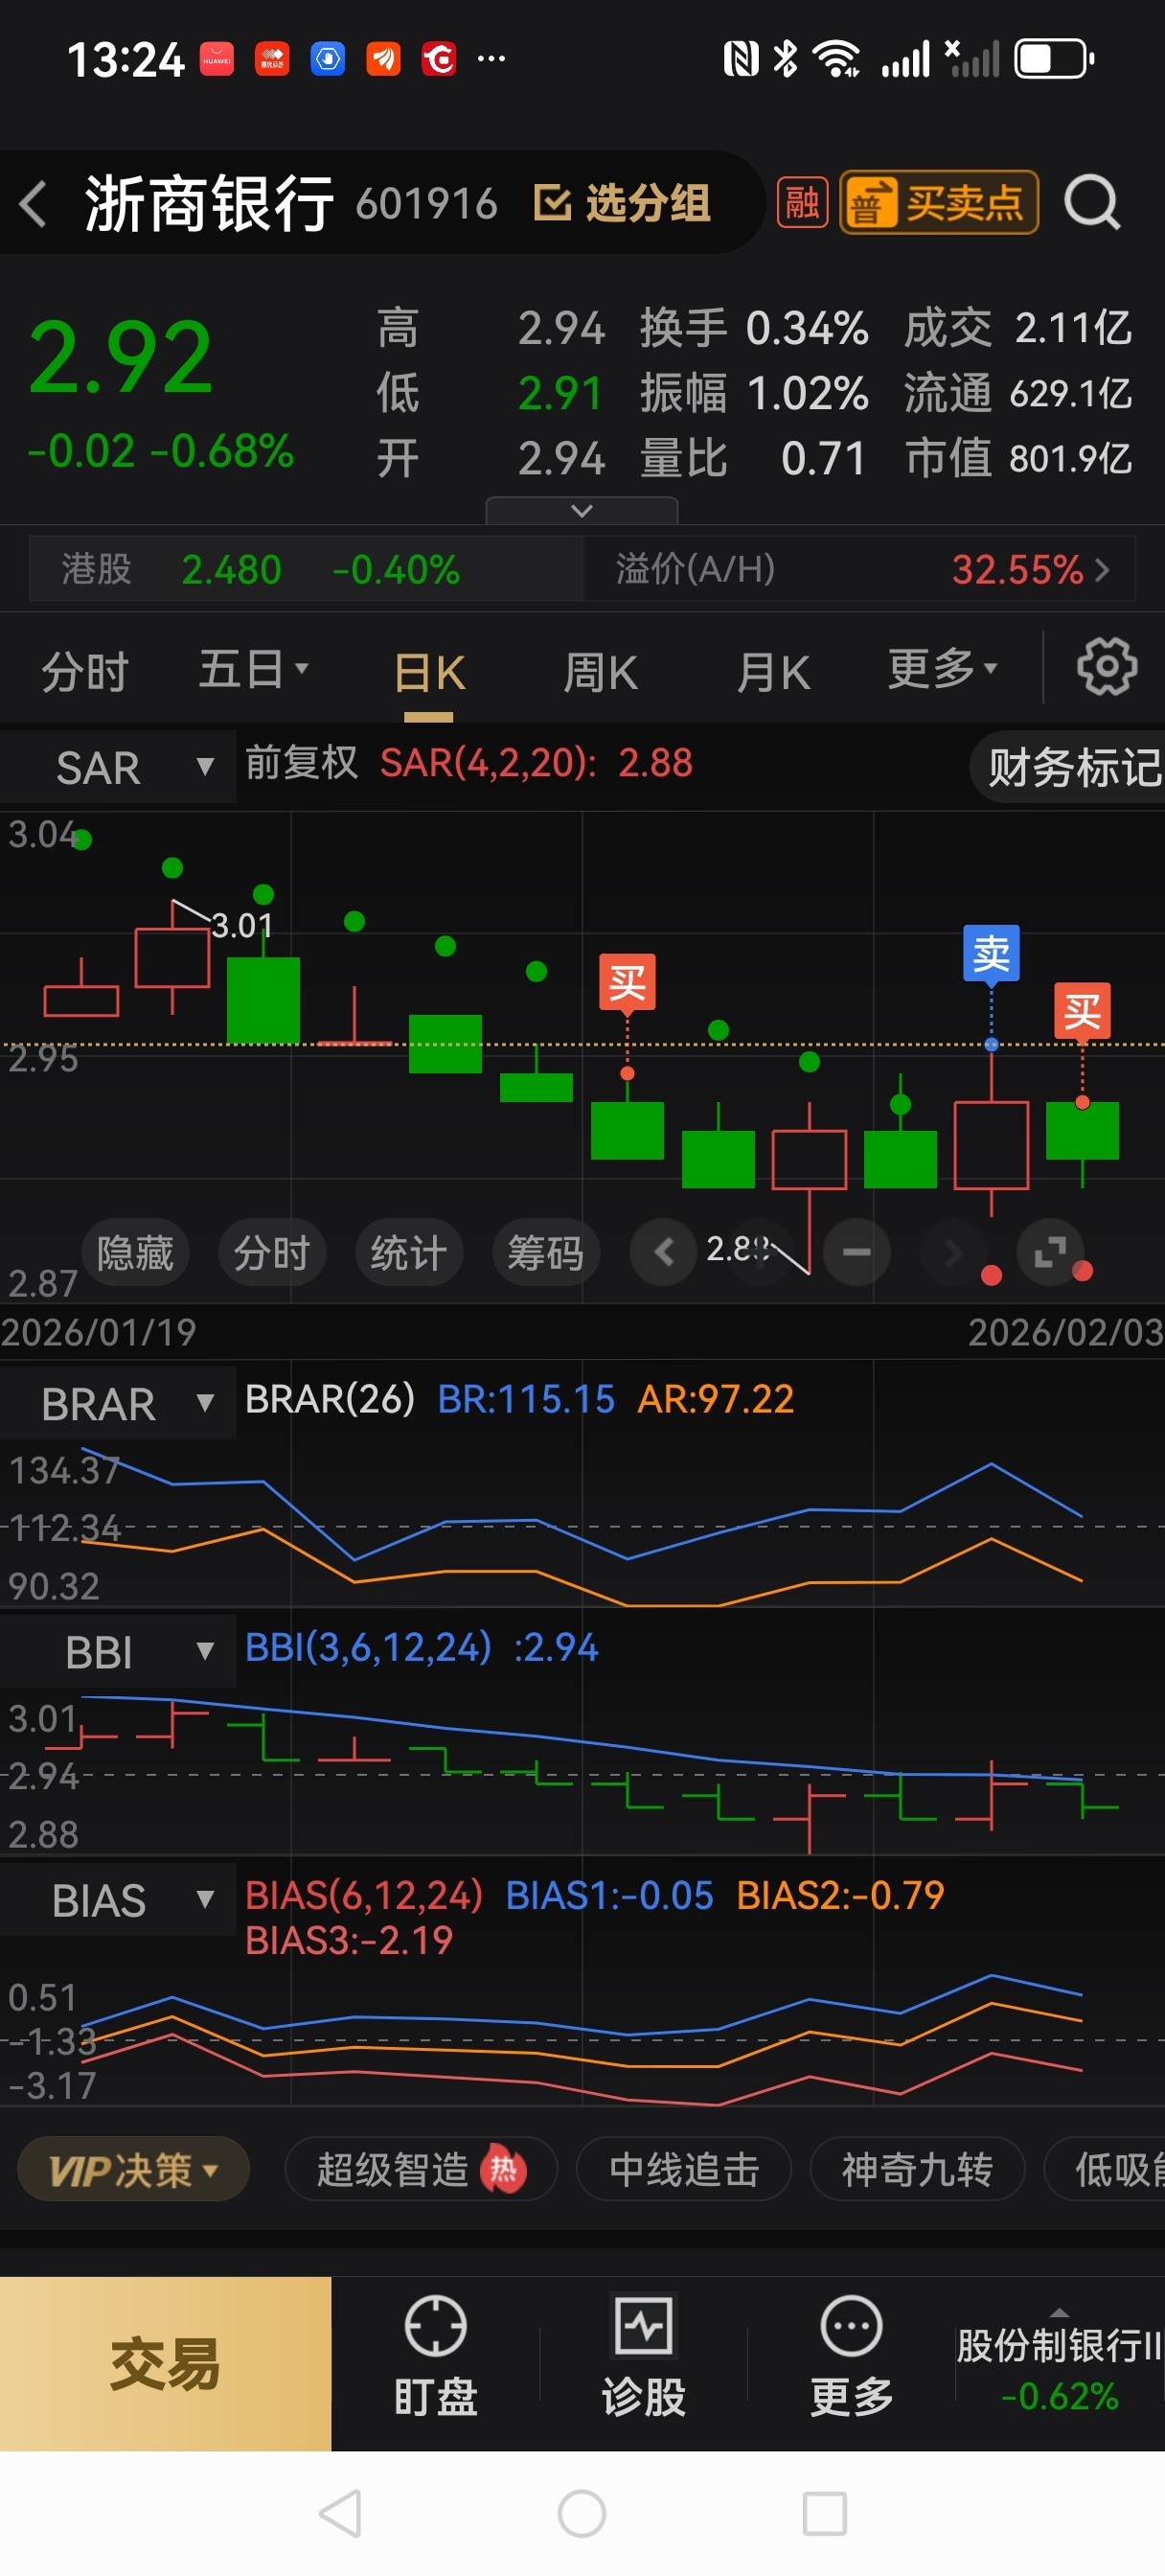Open the BRAR indicator dropdown

[x=118, y=1403]
